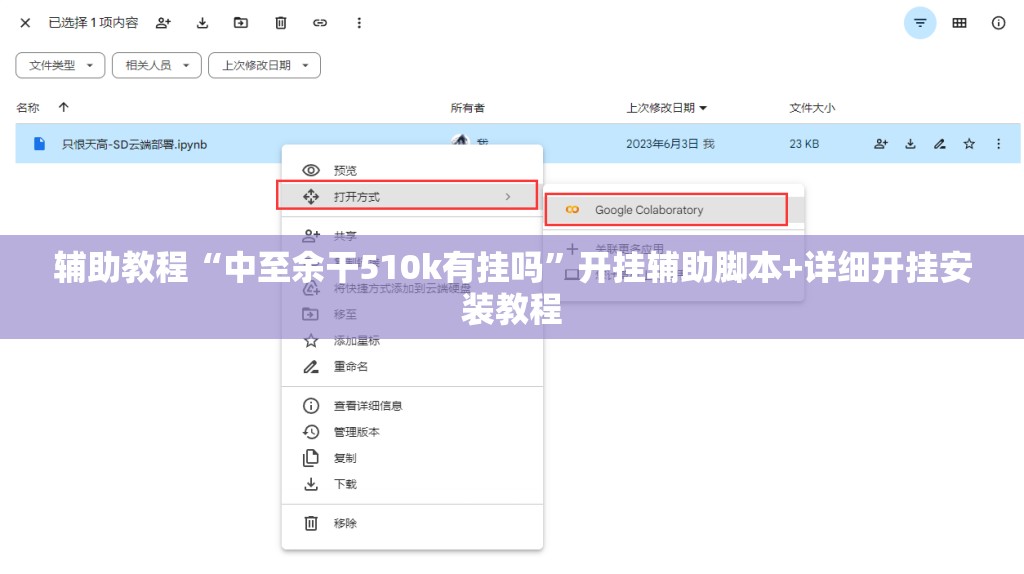
Task: Open the 上次修改日期 column sort dropdown
Action: click(x=667, y=108)
